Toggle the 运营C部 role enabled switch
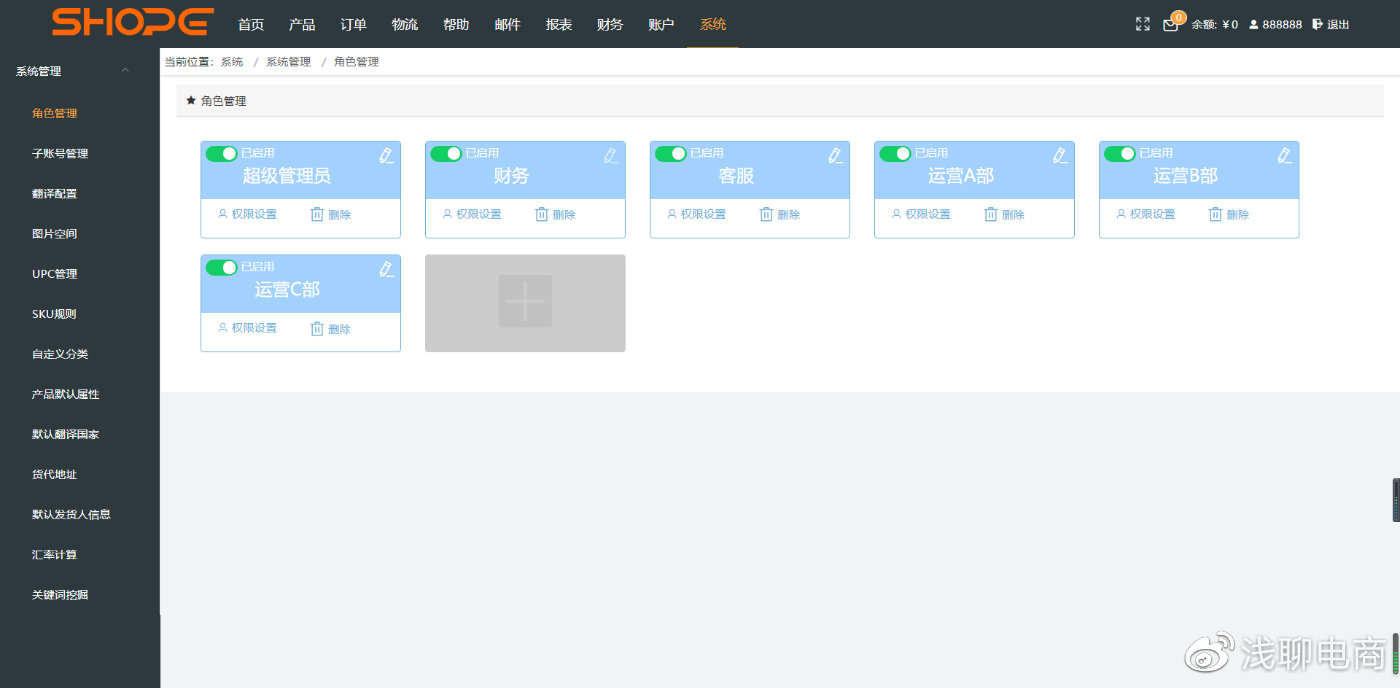This screenshot has height=688, width=1400. click(x=221, y=267)
